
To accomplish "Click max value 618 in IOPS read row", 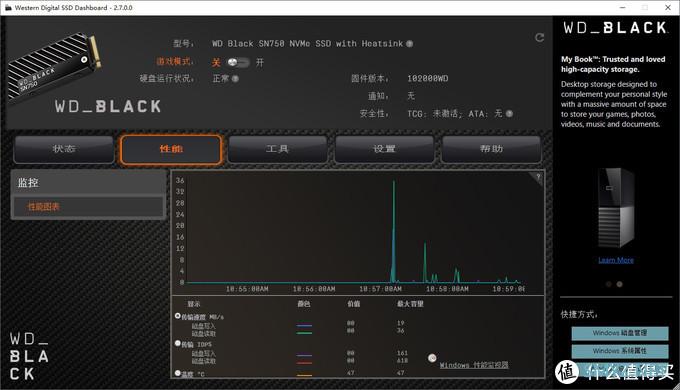I will [402, 360].
